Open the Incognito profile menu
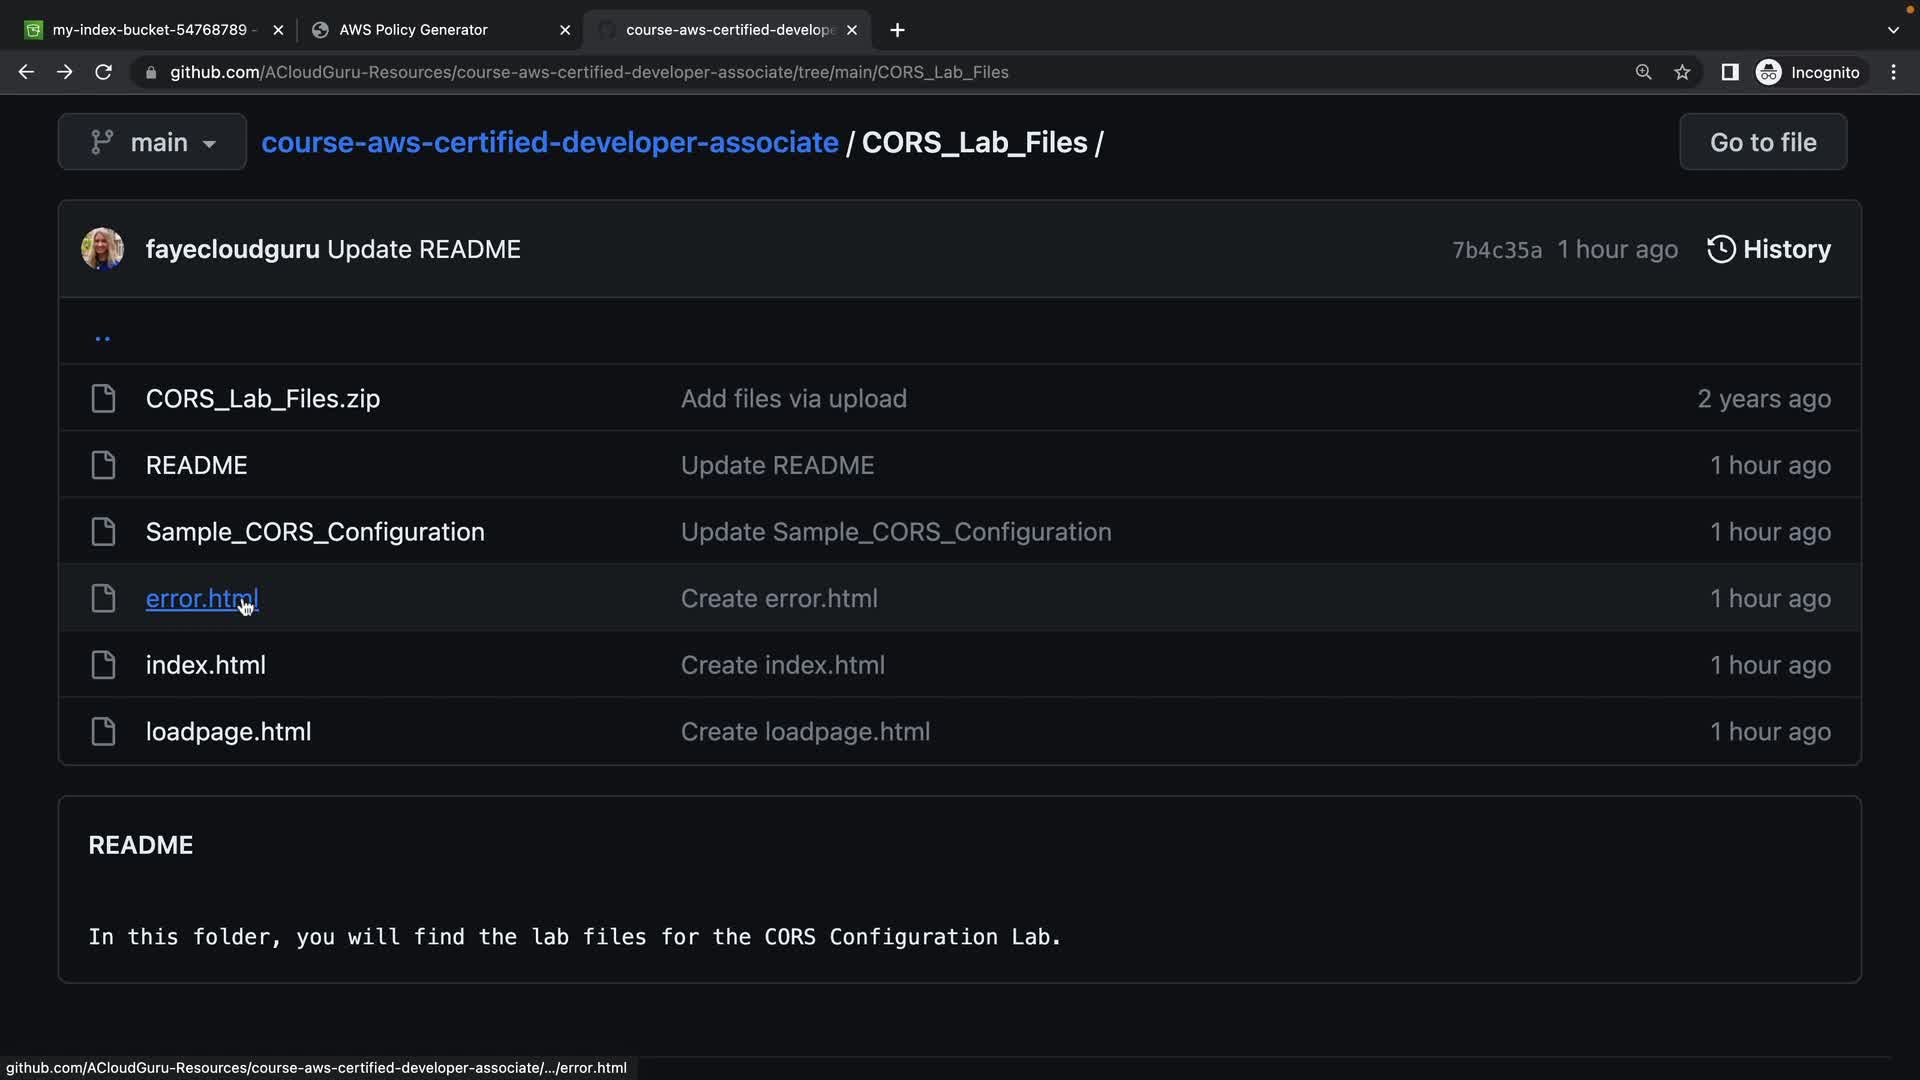This screenshot has width=1920, height=1080. 1808,72
